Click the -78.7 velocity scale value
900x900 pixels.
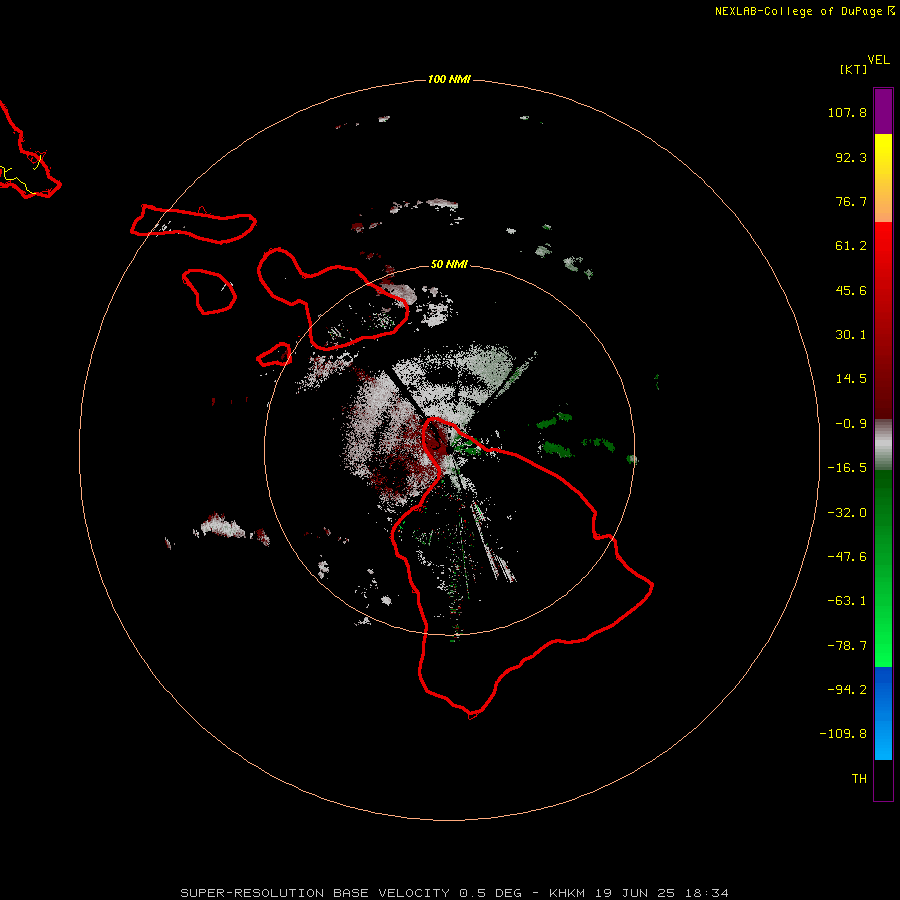[x=847, y=646]
